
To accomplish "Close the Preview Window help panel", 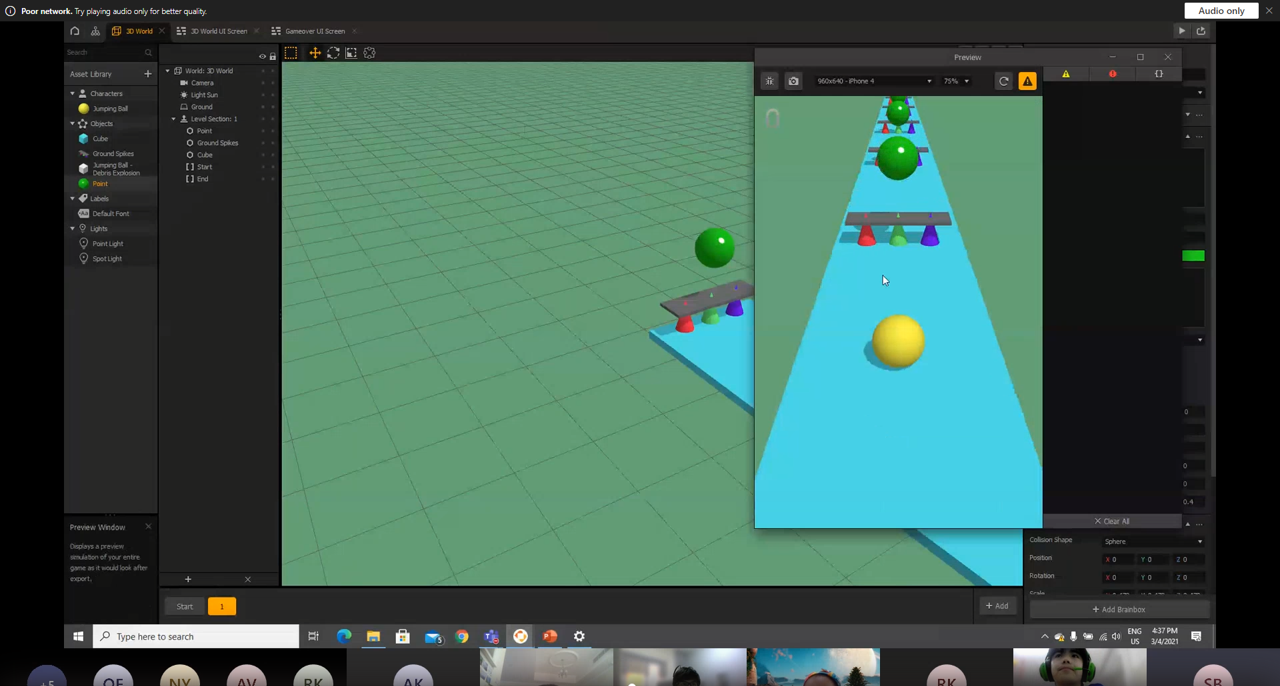I will pos(148,527).
